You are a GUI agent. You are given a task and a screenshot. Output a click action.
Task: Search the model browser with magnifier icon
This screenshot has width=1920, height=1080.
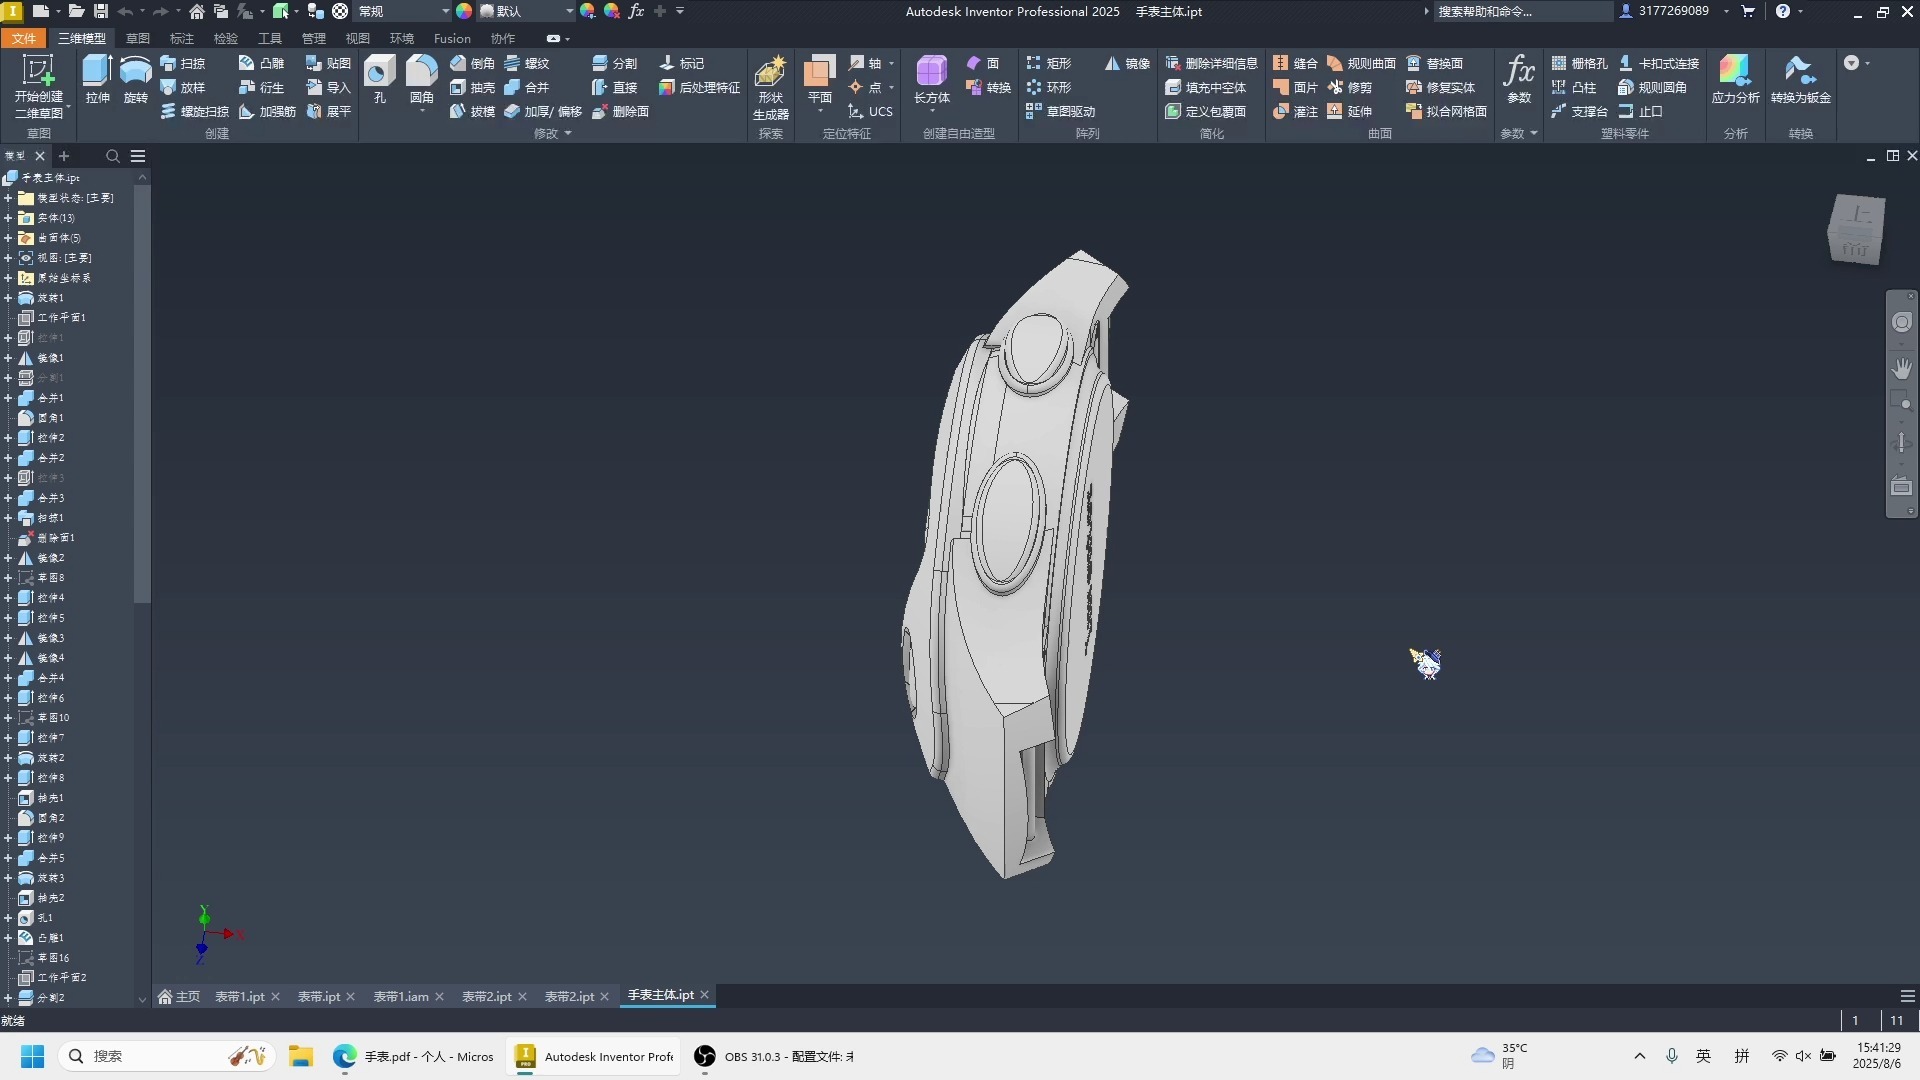pos(112,156)
